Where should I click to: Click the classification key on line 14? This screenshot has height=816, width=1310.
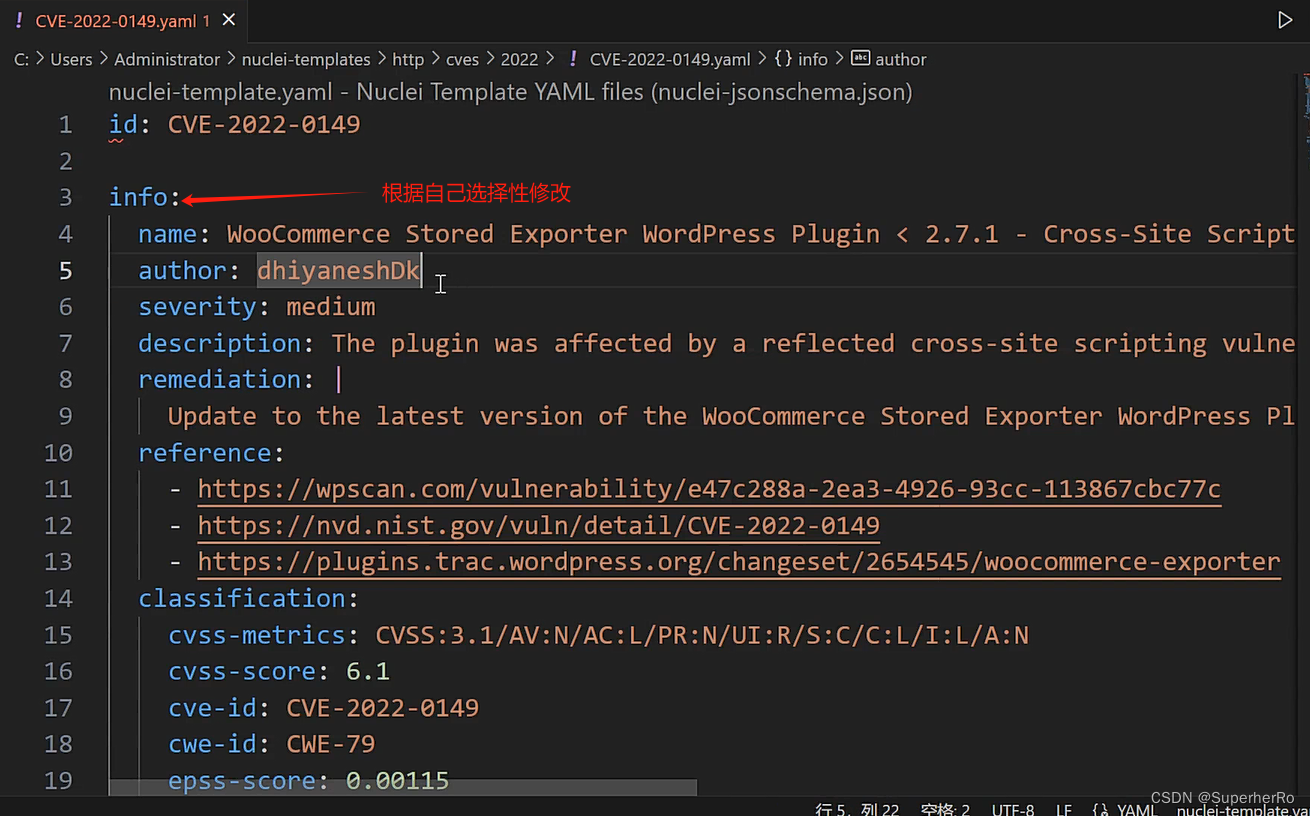point(243,598)
